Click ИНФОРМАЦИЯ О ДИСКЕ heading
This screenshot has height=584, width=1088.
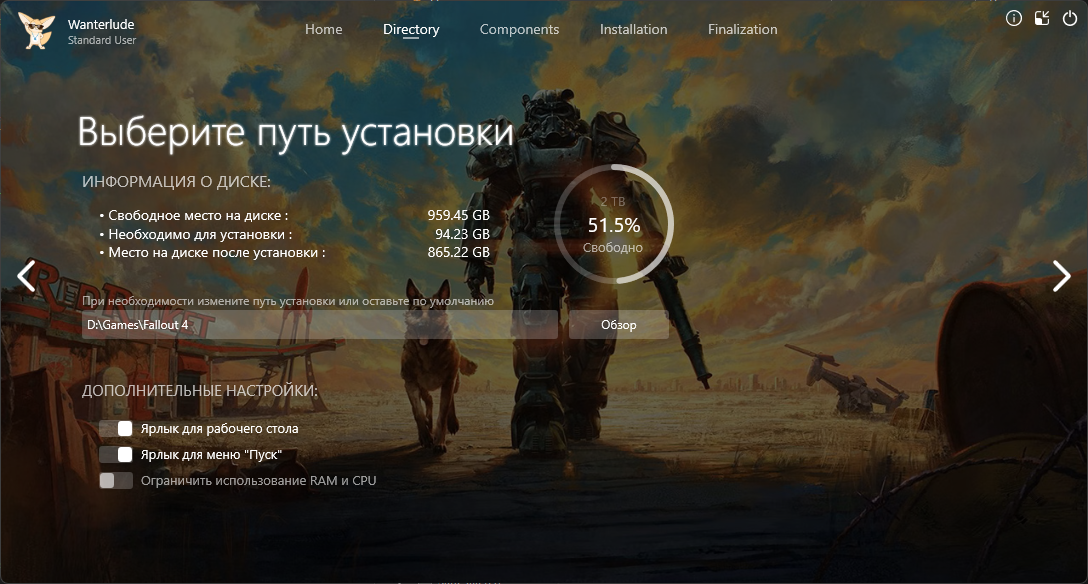coord(176,182)
